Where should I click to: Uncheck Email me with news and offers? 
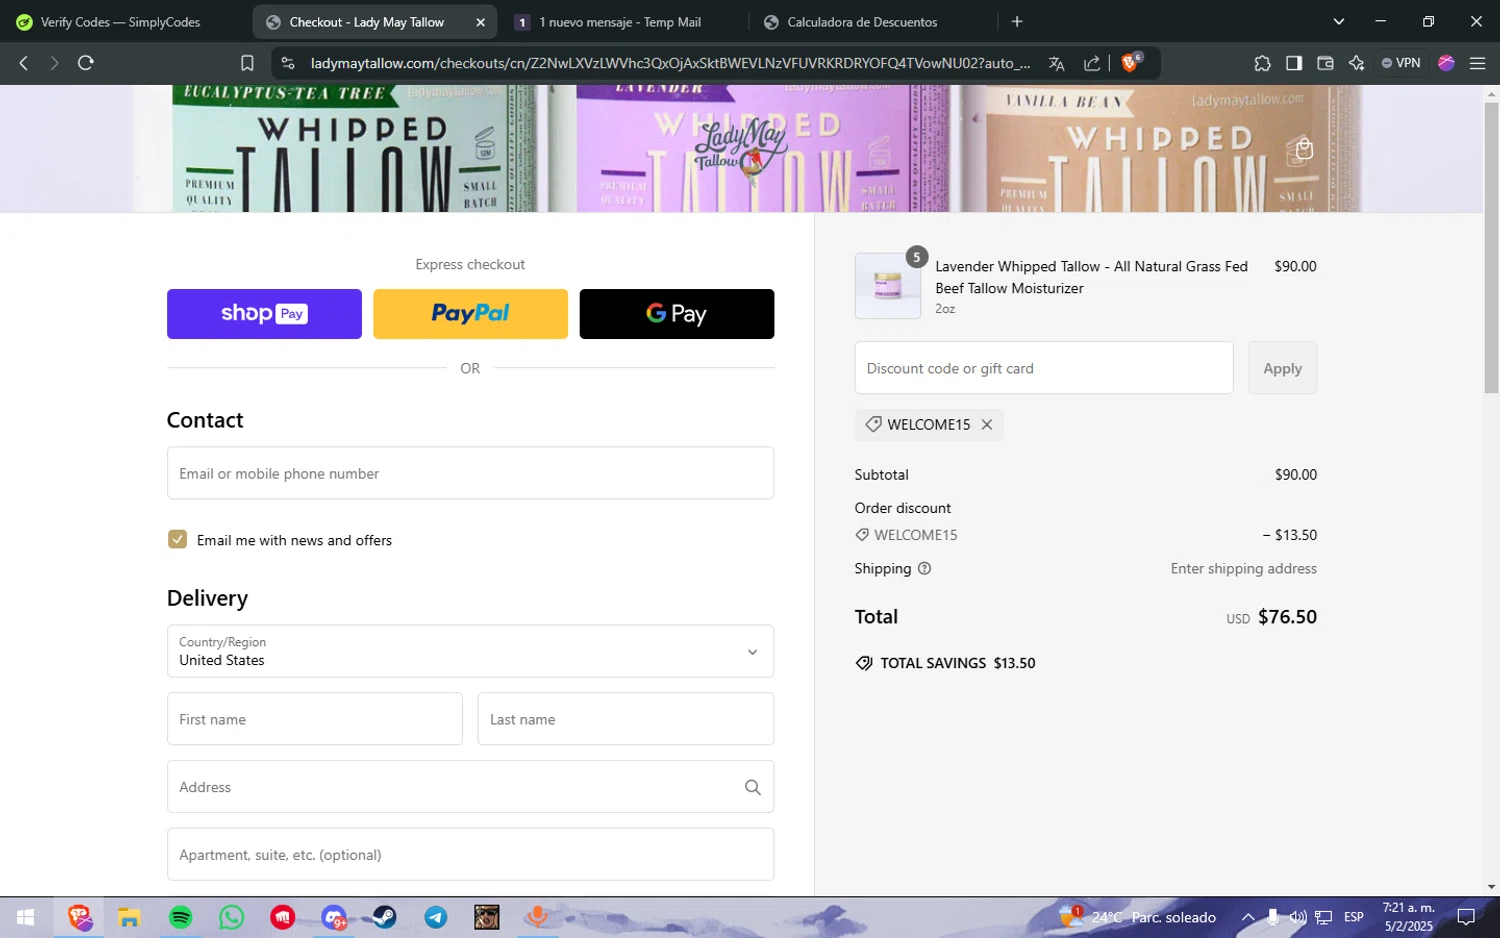177,540
